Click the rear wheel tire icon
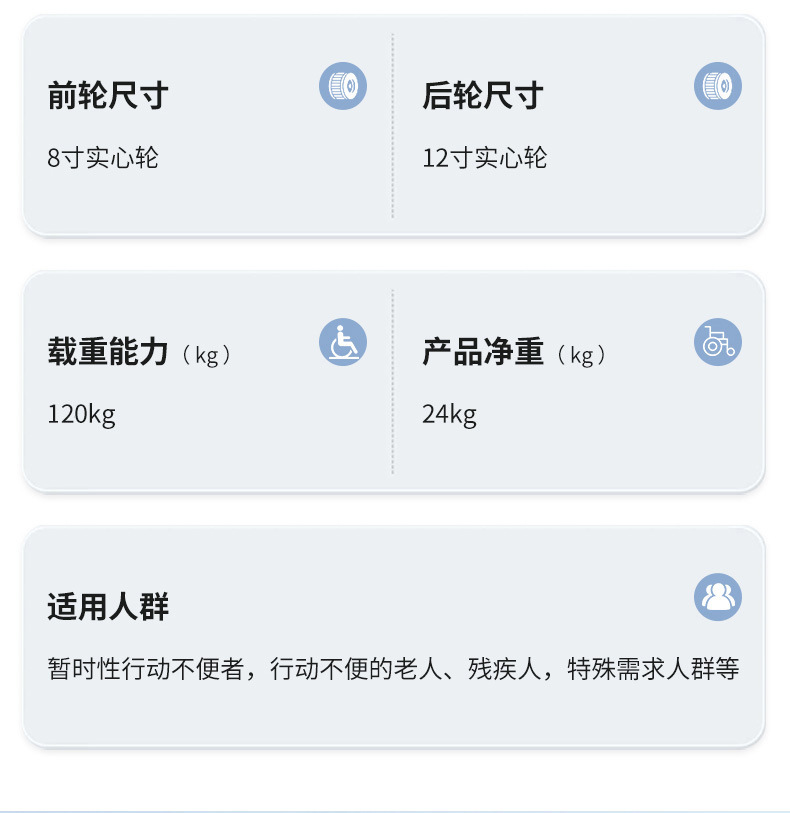Screen dimensions: 790x813 point(718,86)
